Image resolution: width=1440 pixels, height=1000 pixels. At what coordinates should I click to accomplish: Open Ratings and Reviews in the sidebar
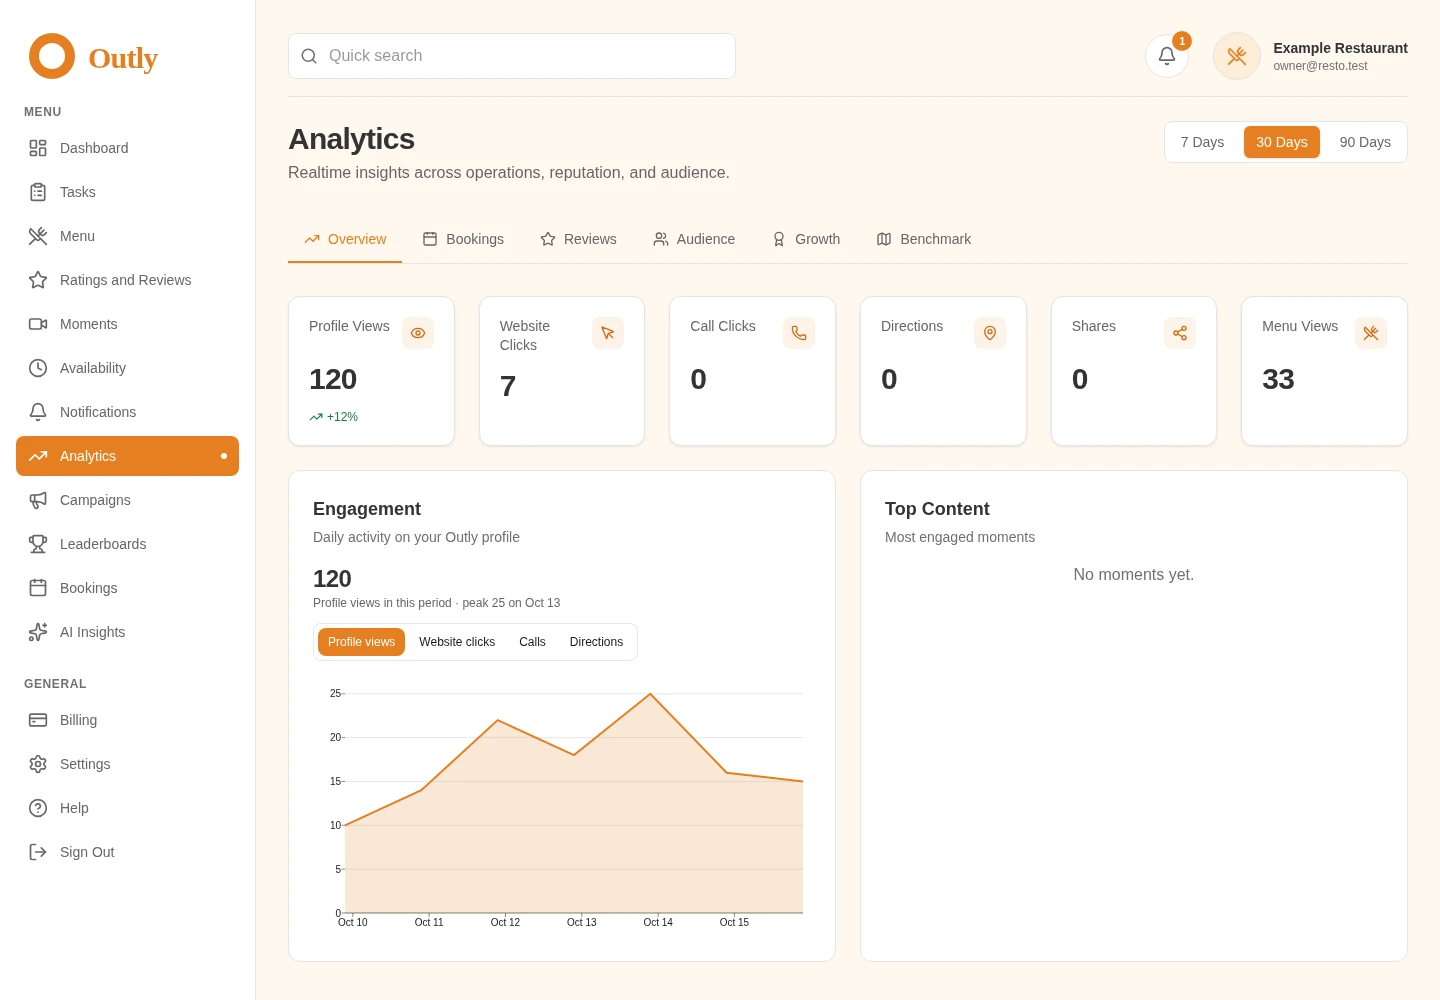point(127,280)
